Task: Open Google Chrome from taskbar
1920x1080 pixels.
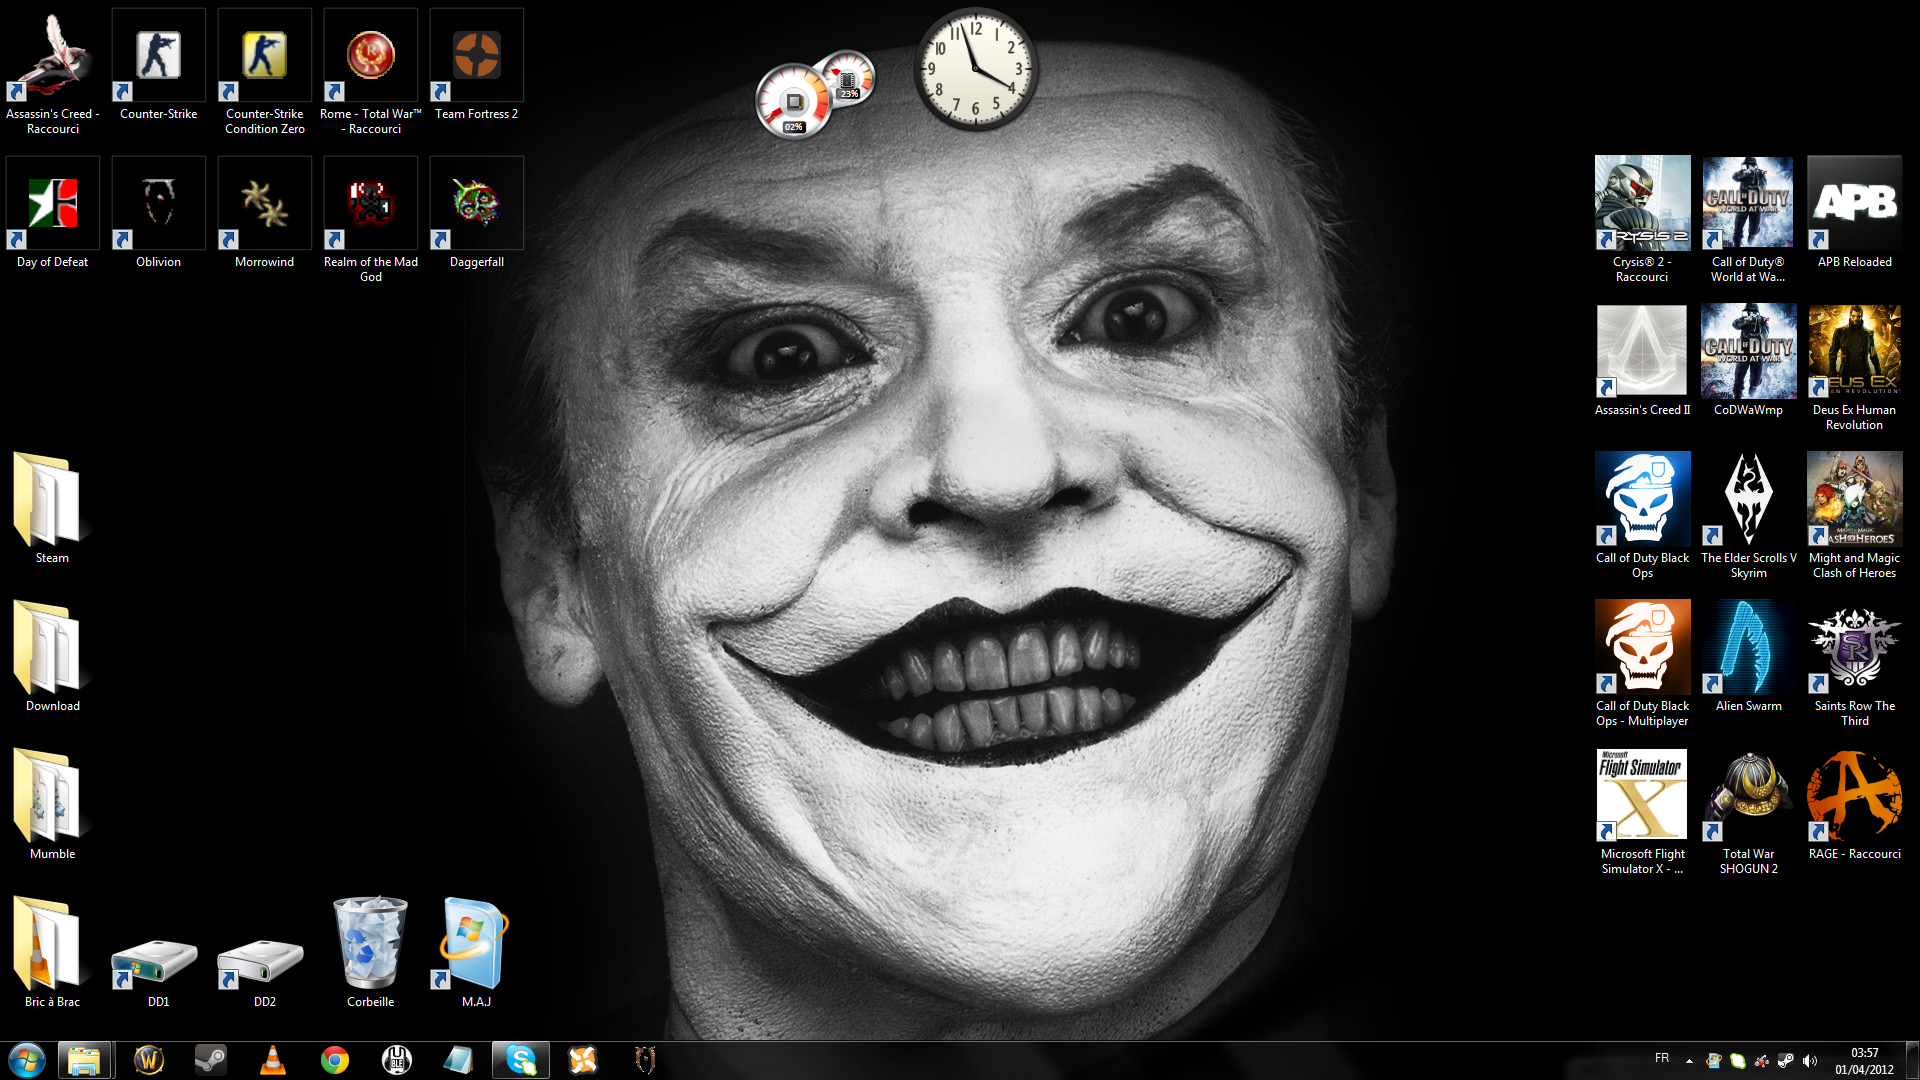Action: pos(334,1060)
